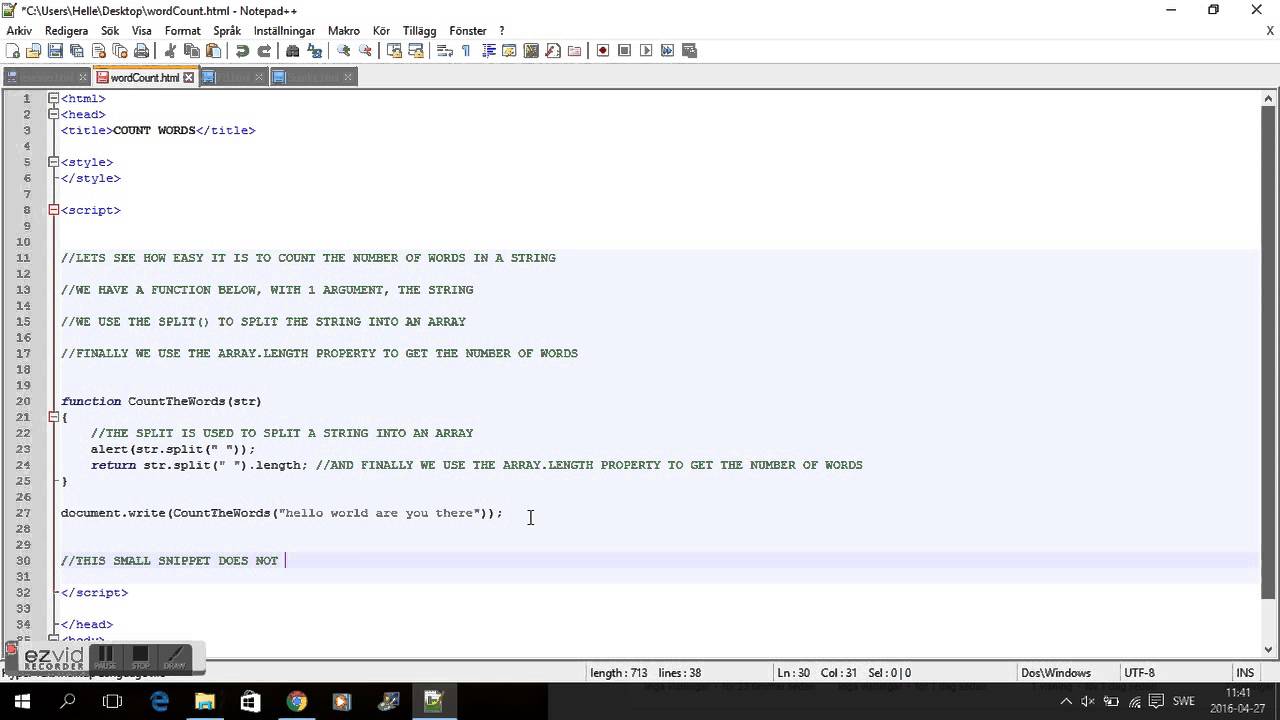Show hidden system tray icons chevron
This screenshot has height=720, width=1280.
[1068, 701]
